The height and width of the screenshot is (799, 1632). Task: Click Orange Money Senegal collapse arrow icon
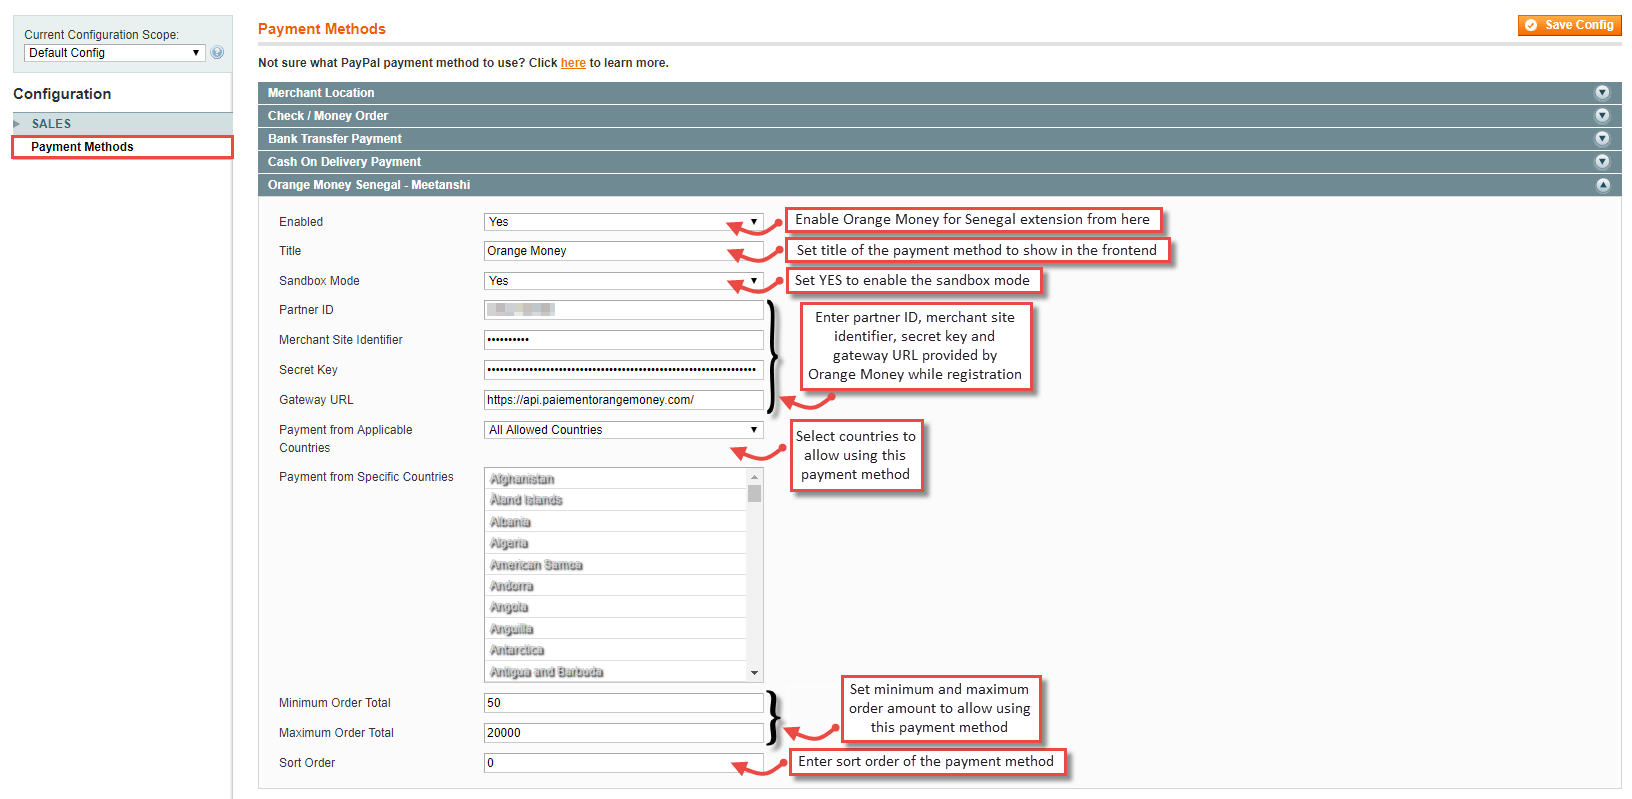point(1602,185)
